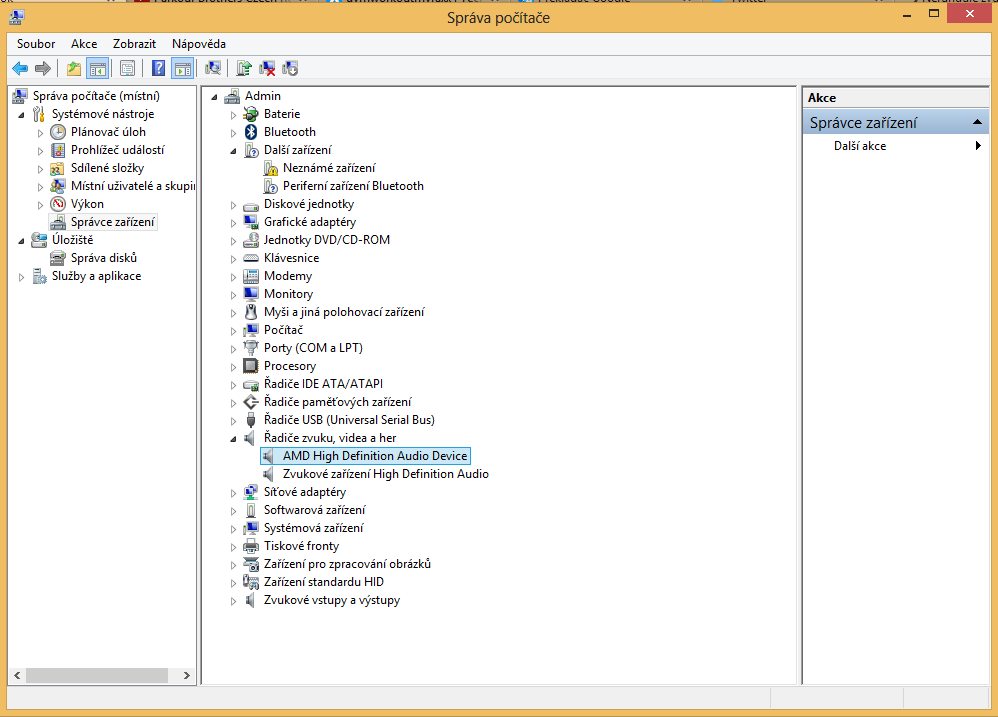Screen dimensions: 998x717
Task: Select Zvukové vstupy a výstupy category
Action: click(x=332, y=600)
